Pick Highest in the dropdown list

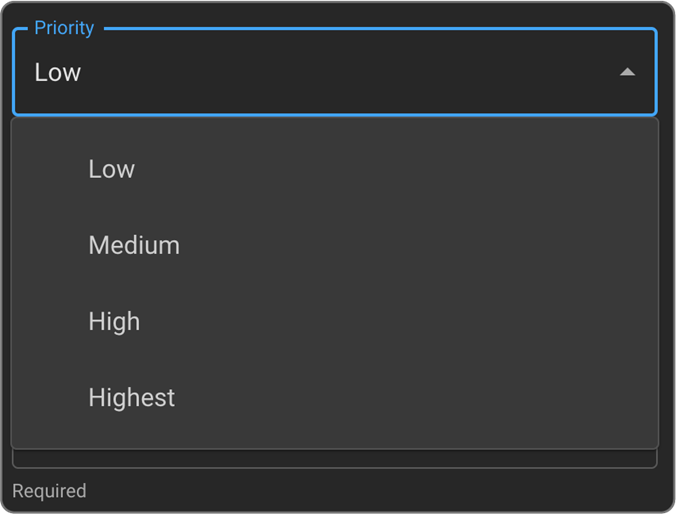pos(131,397)
